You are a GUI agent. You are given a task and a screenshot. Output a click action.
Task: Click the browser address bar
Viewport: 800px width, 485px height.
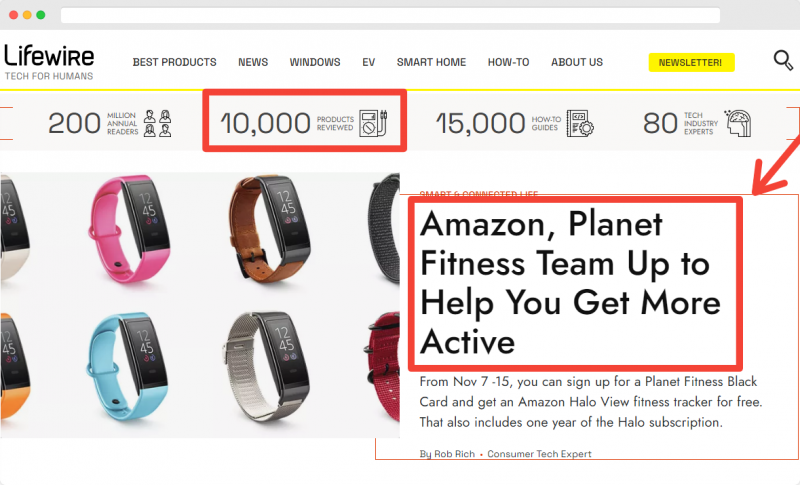tap(390, 15)
